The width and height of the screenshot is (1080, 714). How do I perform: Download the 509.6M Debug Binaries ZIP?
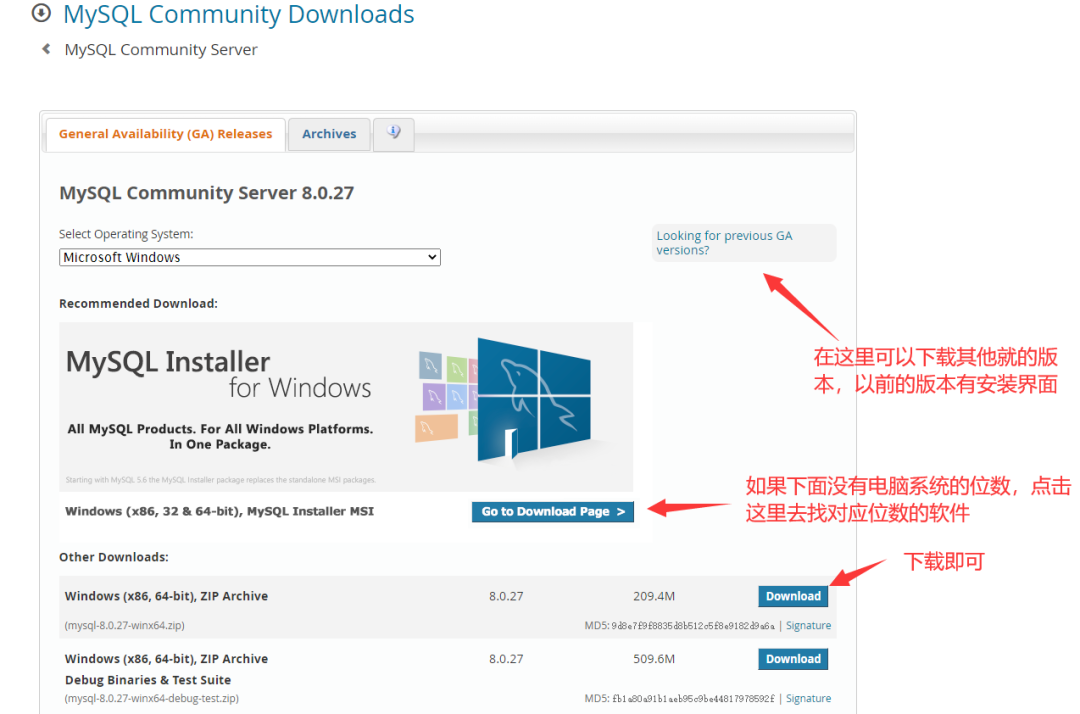click(793, 659)
